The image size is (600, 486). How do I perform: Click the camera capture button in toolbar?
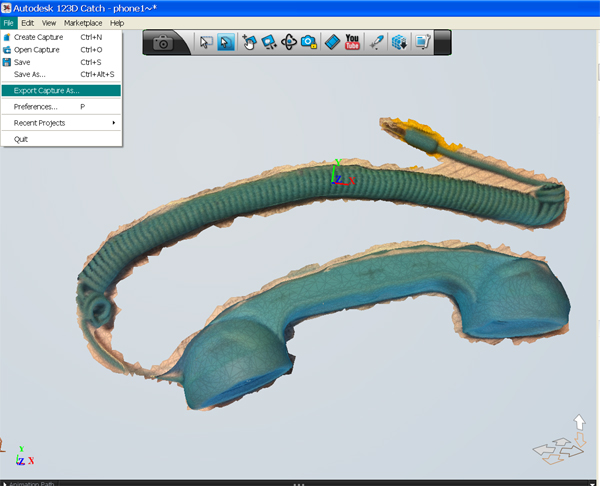tap(164, 42)
